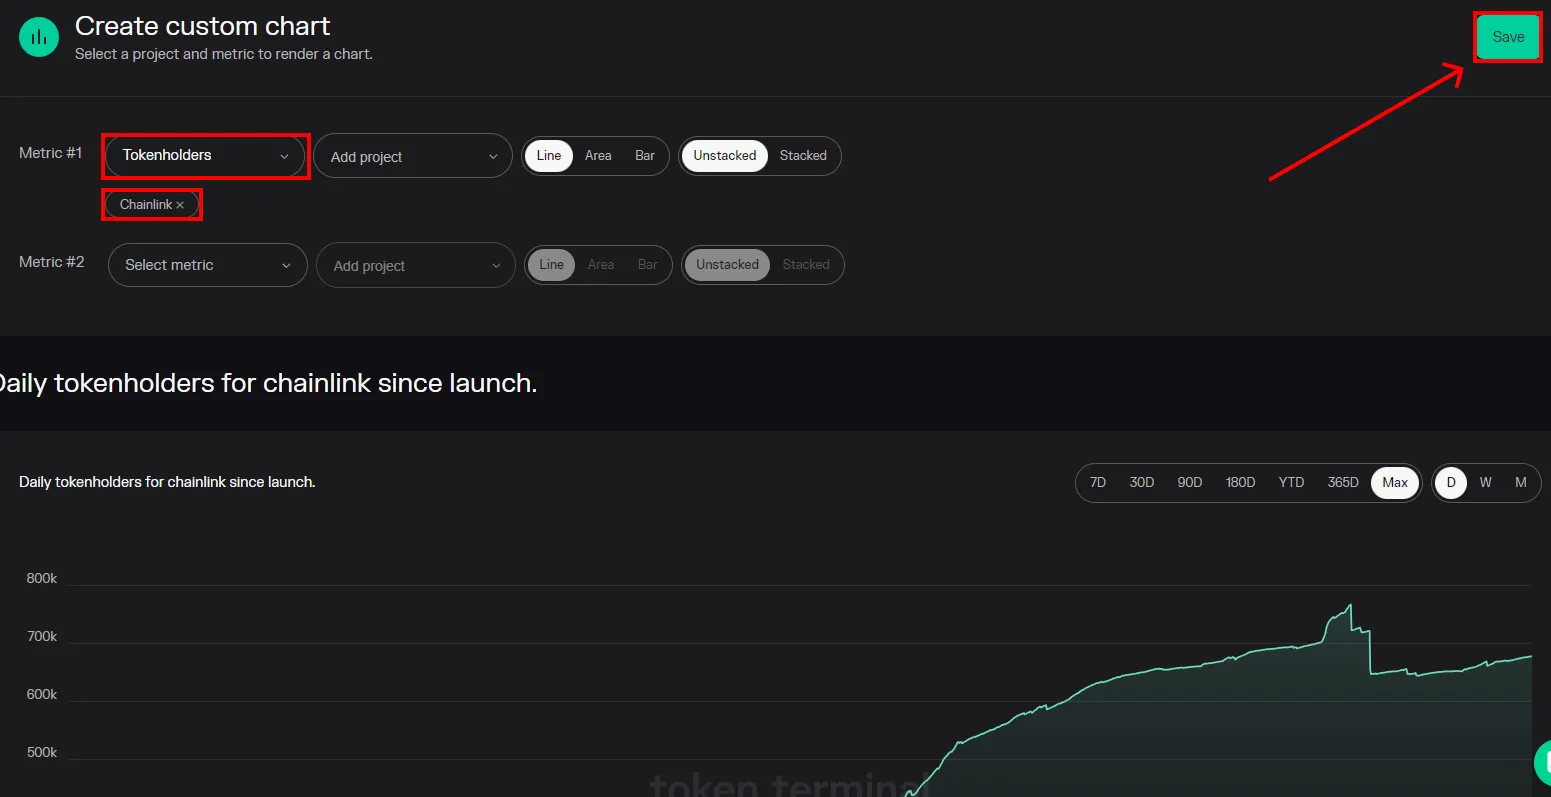
Task: Show year-to-date with YTD
Action: click(1292, 483)
